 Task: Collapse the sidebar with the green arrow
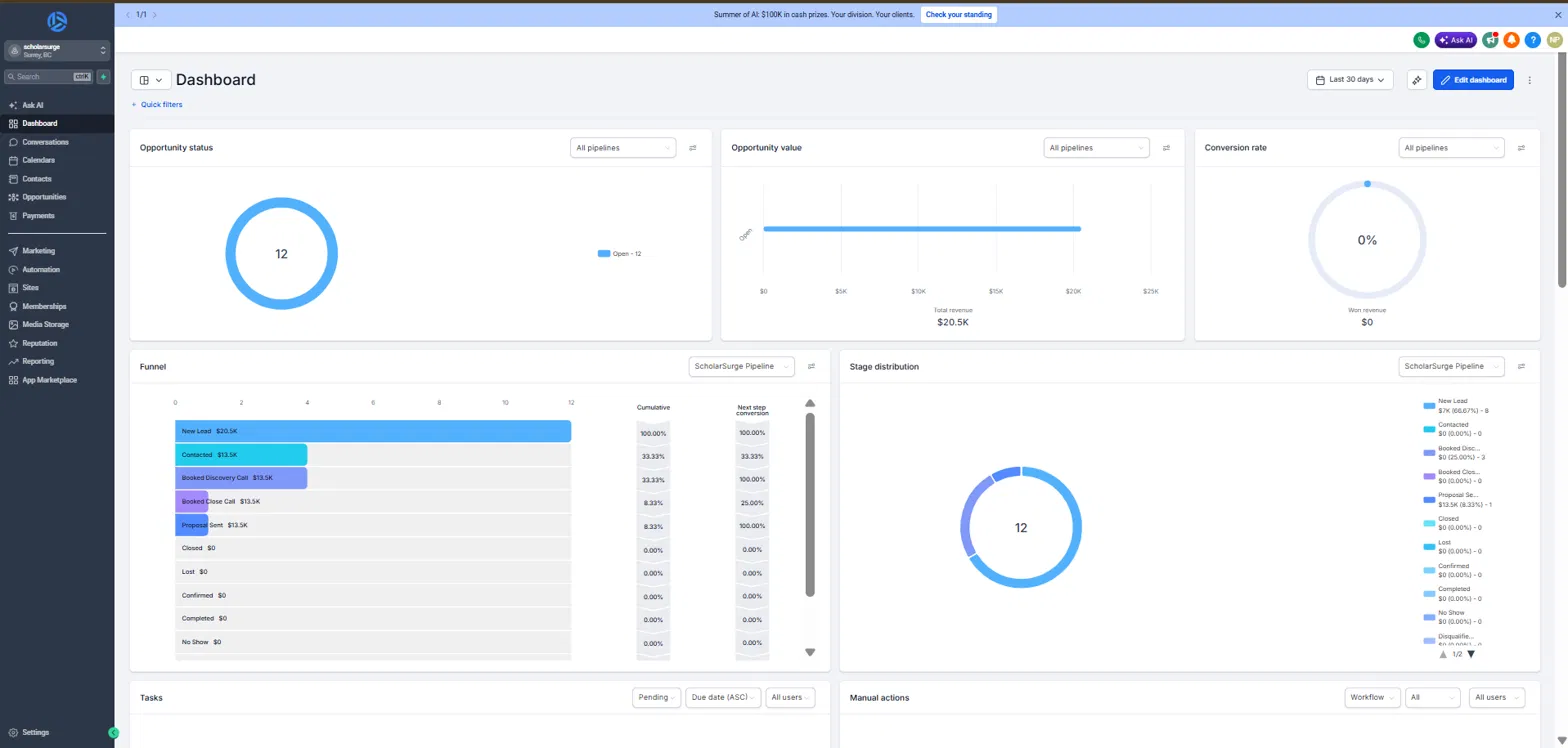(x=114, y=733)
